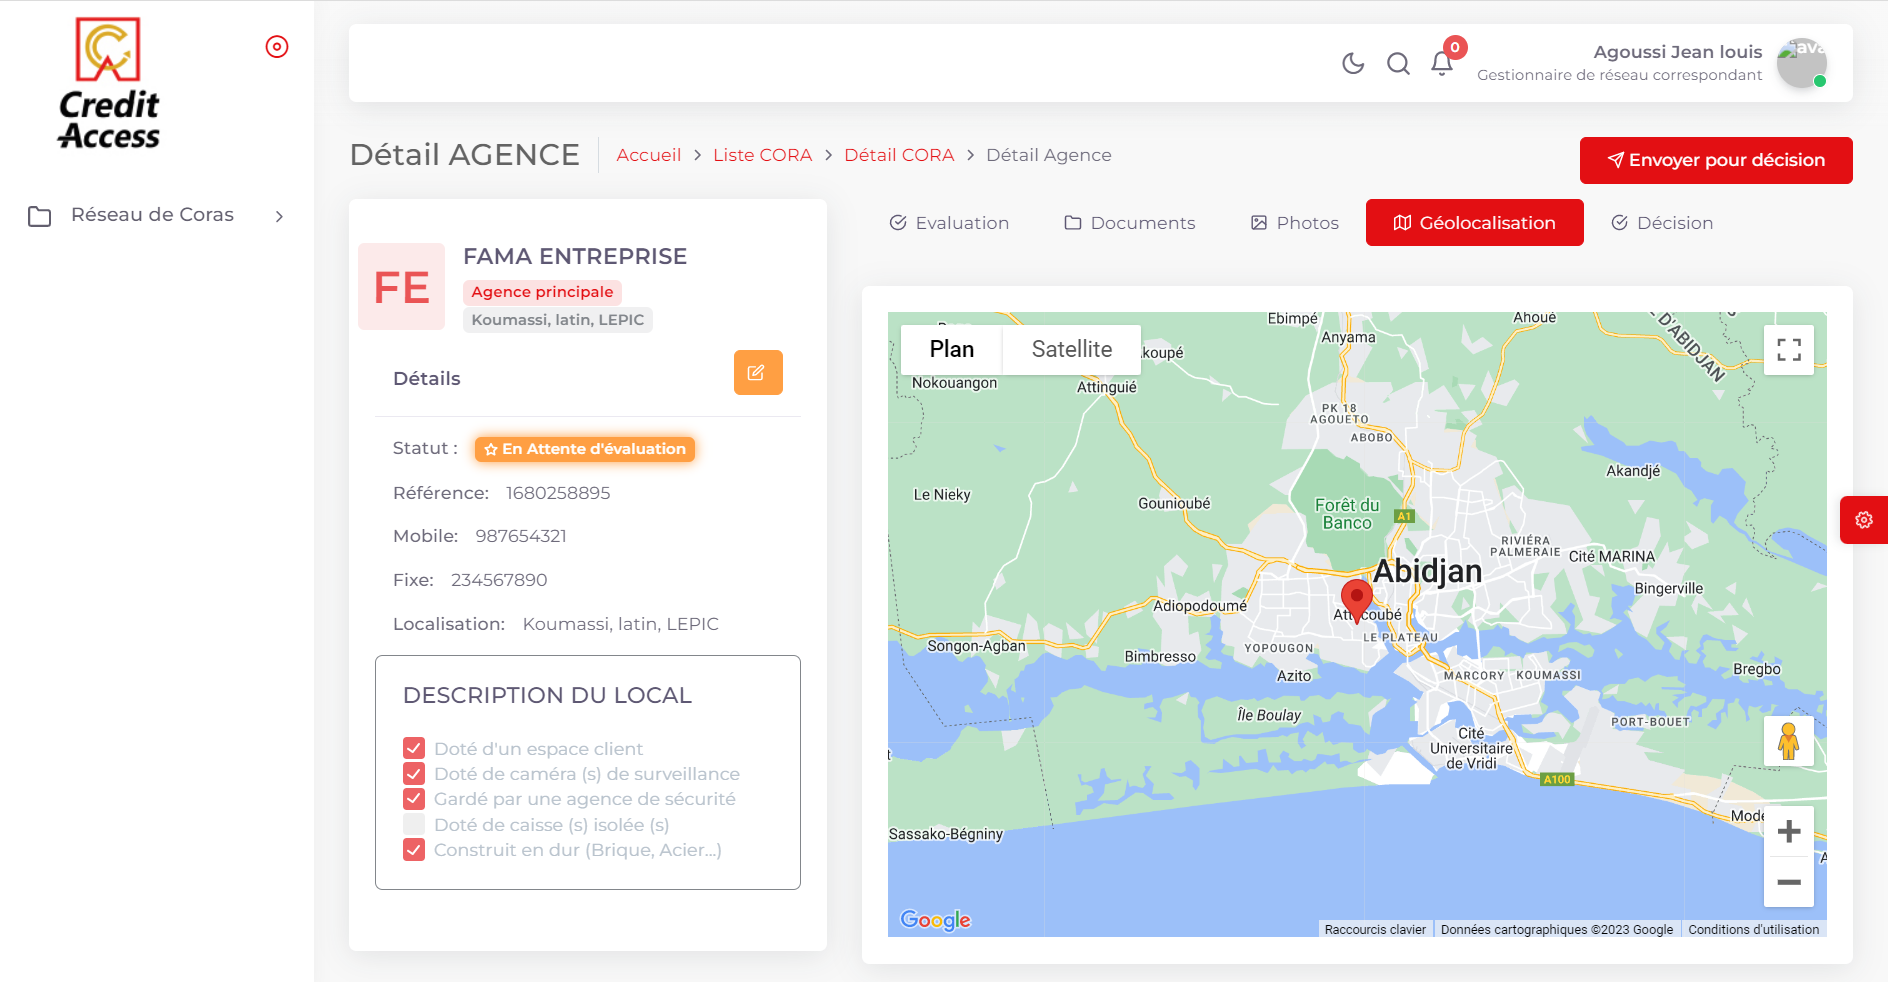Uncheck "Doté d'un espace client"
Screen dimensions: 1888x982
(x=414, y=748)
